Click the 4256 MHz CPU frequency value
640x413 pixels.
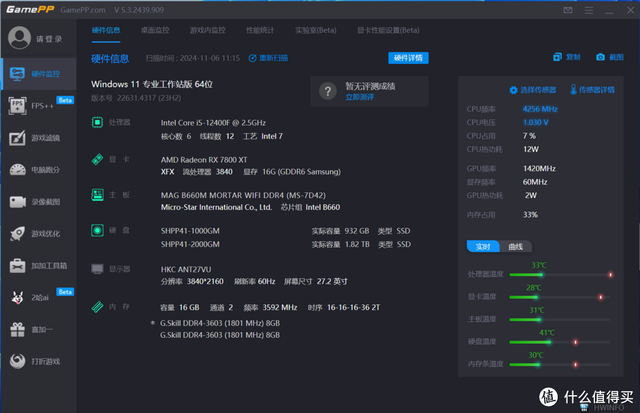[540, 109]
